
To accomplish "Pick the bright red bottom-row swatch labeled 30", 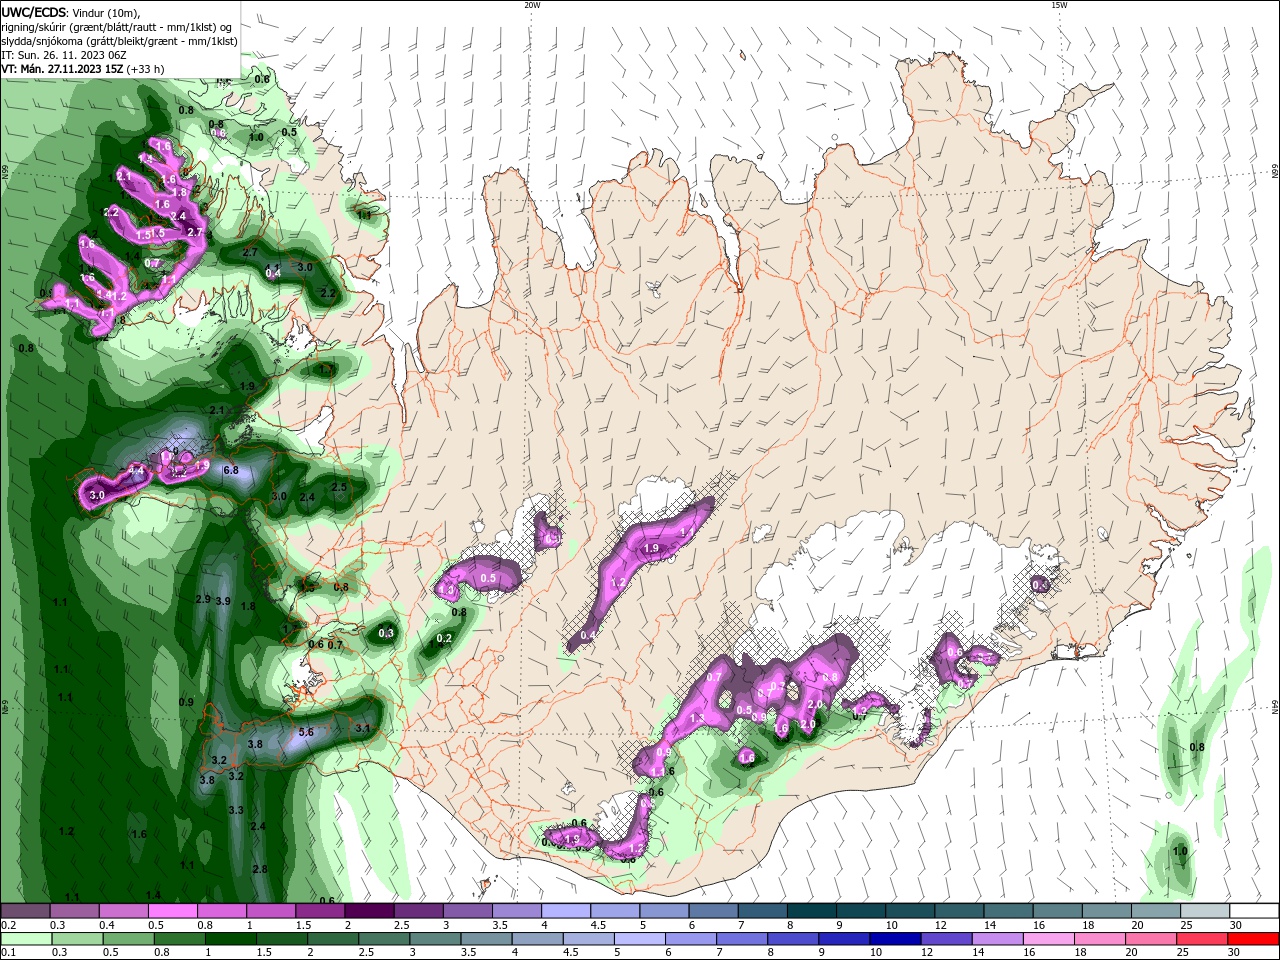I will (1255, 939).
